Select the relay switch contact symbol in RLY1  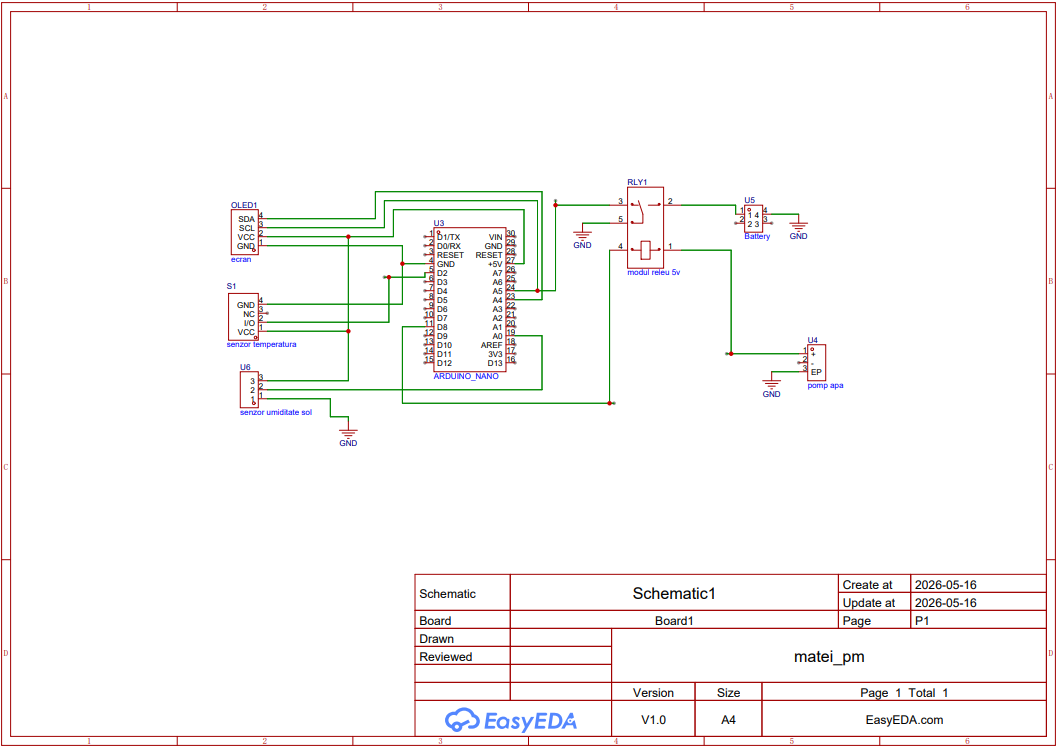pyautogui.click(x=645, y=212)
